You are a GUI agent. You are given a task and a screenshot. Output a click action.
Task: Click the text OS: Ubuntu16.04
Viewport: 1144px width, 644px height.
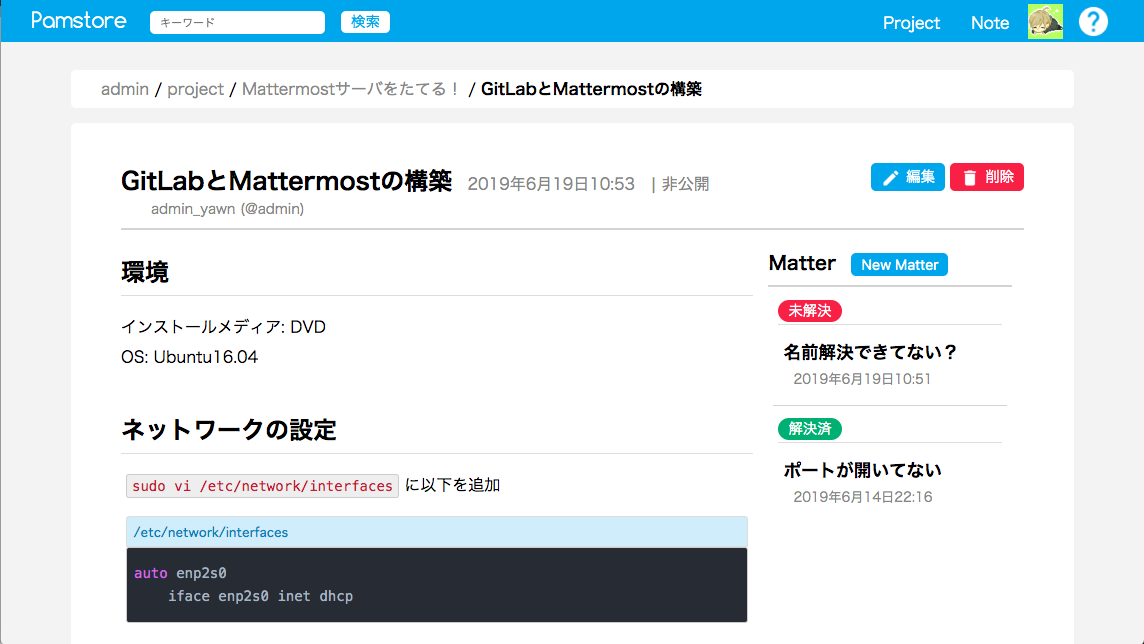tap(190, 357)
